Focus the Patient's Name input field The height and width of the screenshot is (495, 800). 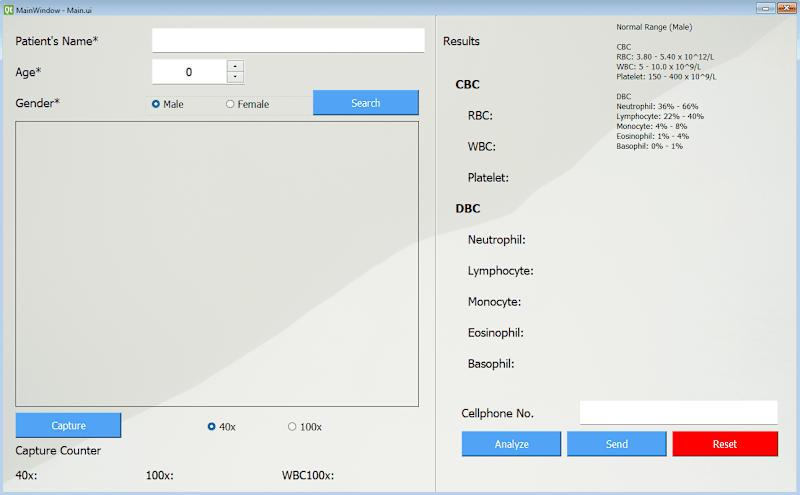(288, 40)
